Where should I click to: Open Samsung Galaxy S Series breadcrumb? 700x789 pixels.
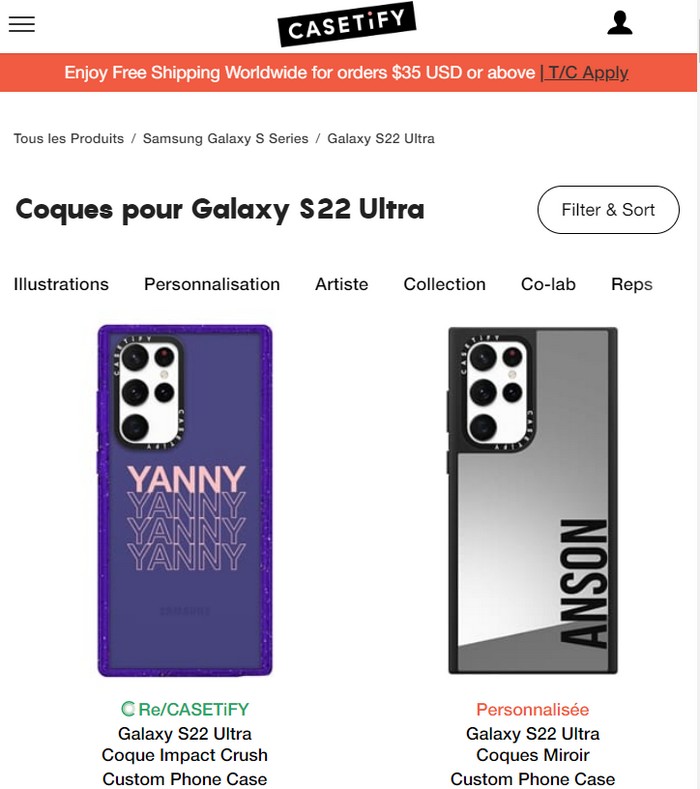coord(225,138)
